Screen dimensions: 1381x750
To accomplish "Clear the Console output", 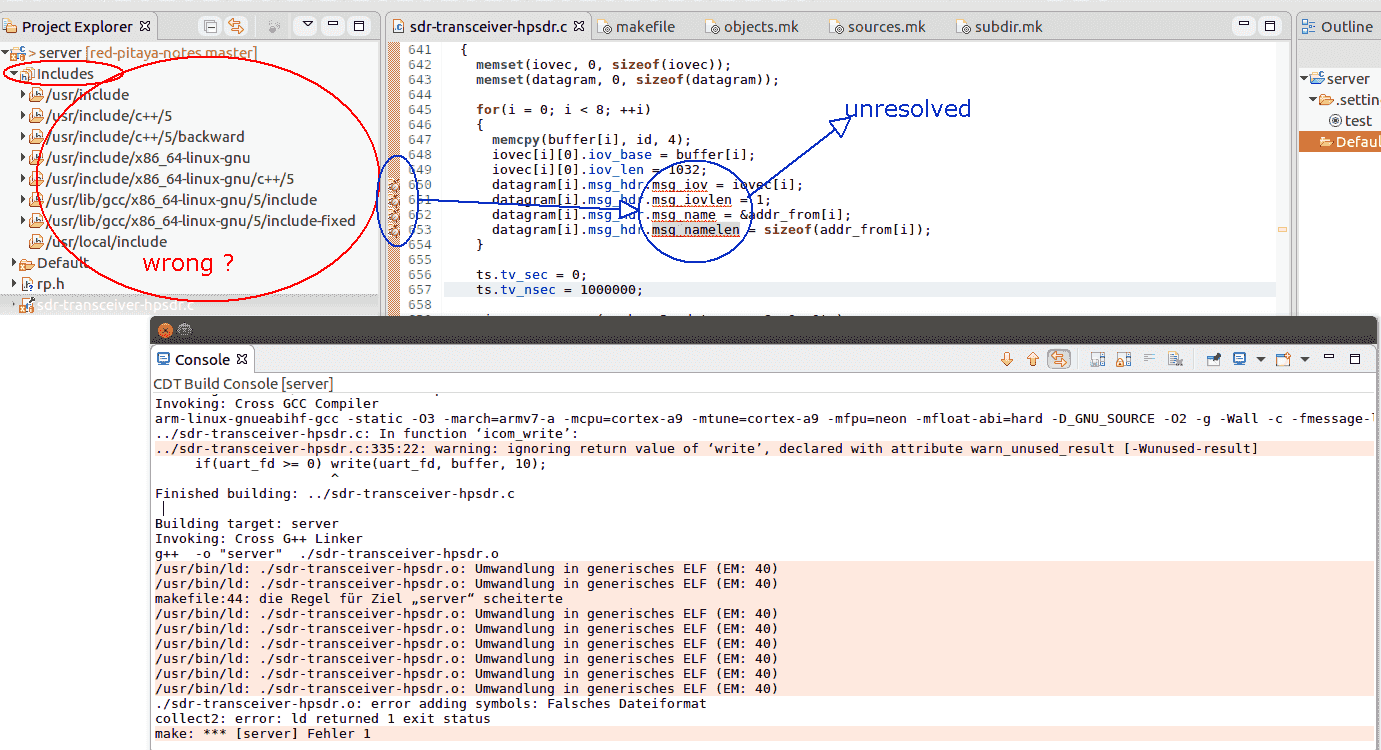I will [x=1175, y=359].
